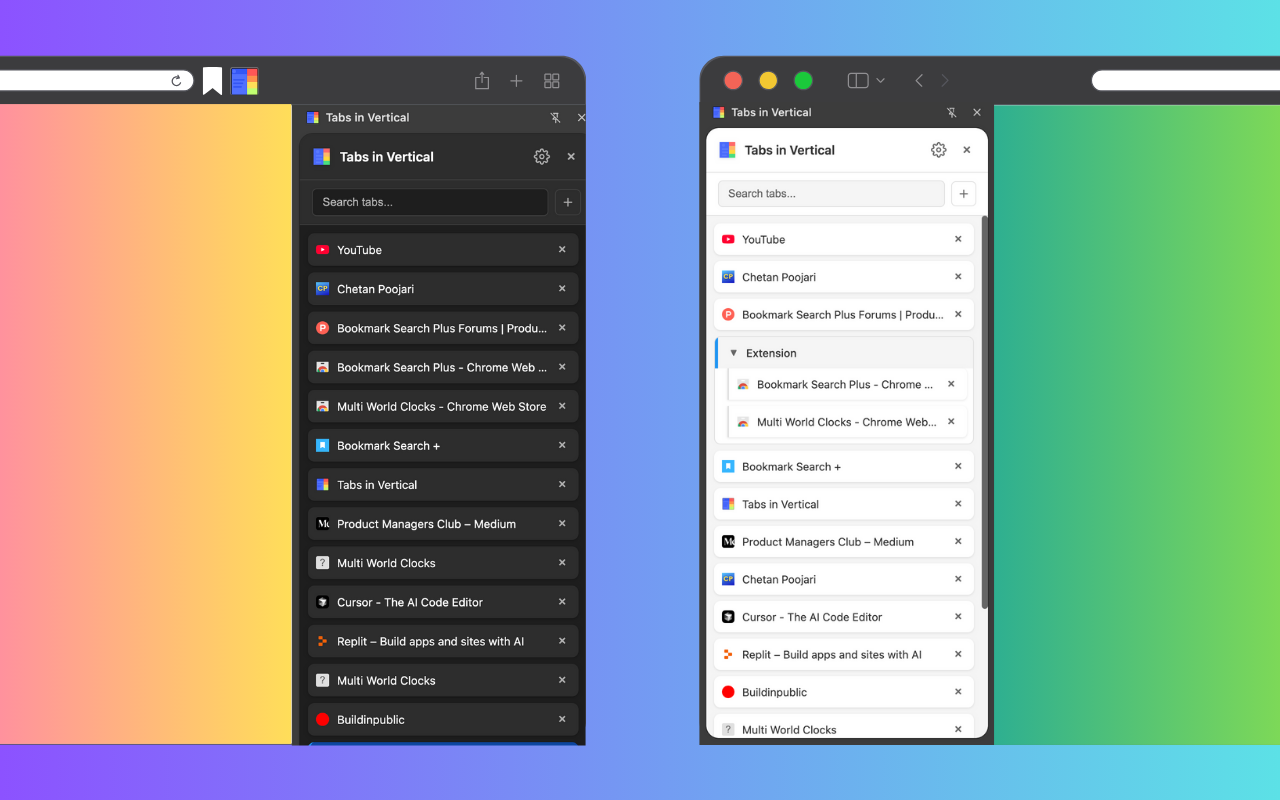Viewport: 1280px width, 800px height.
Task: Close Bookmark Search + tab in light panel
Action: [958, 466]
